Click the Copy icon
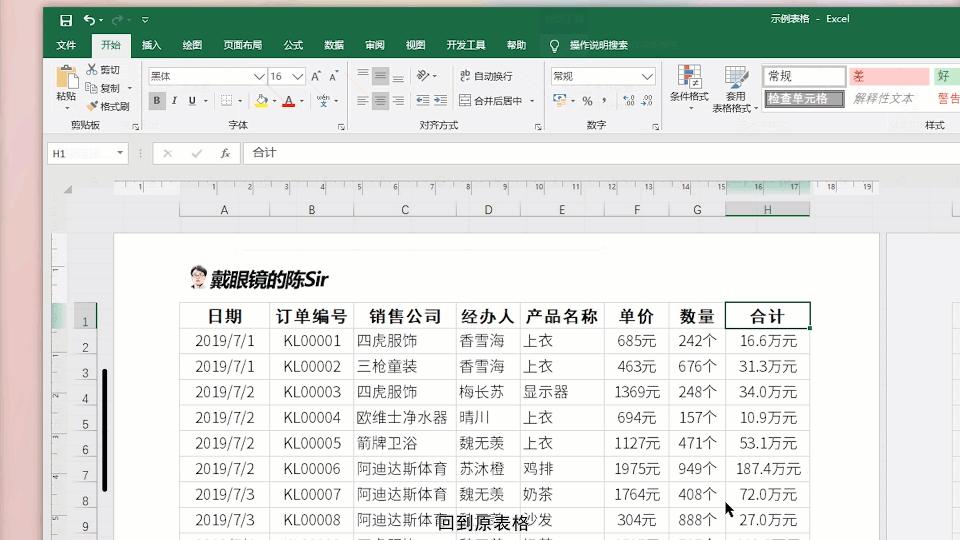This screenshot has height=540, width=960. pyautogui.click(x=91, y=88)
